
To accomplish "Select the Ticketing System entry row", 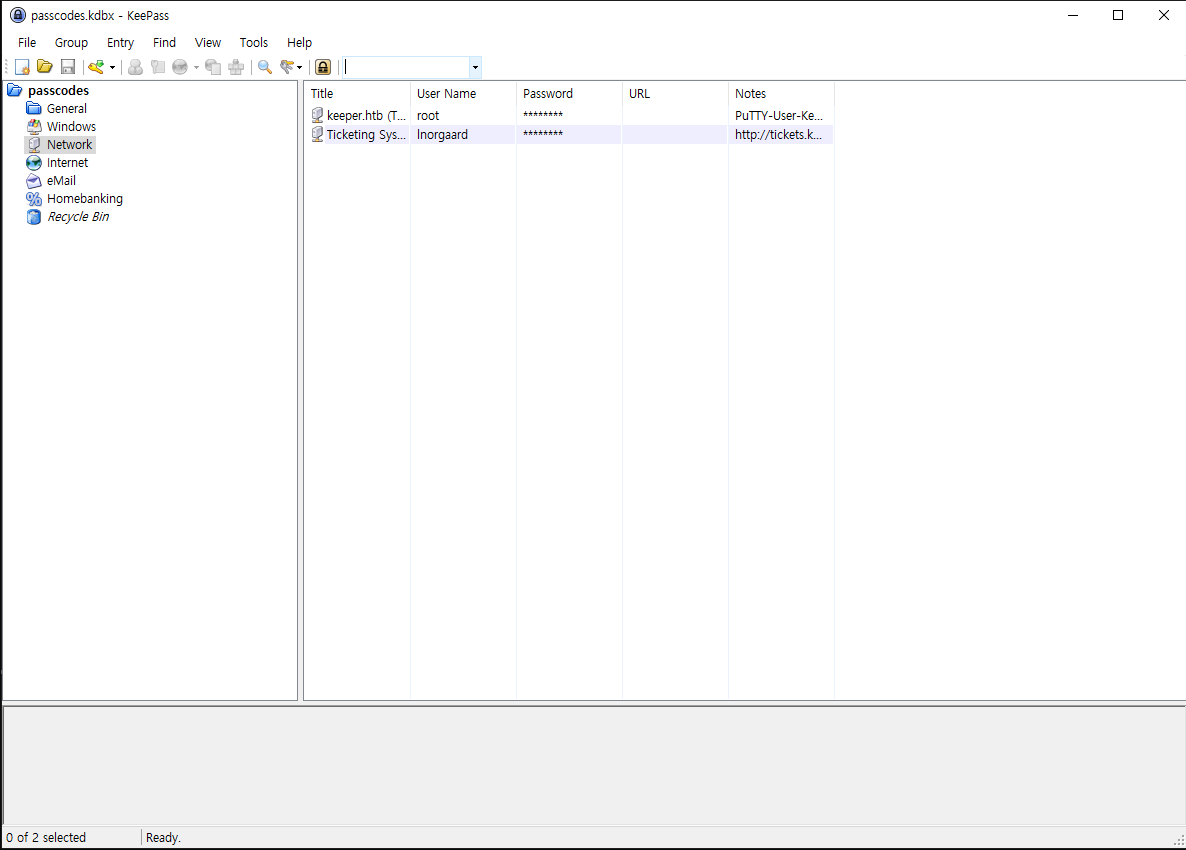I will (x=569, y=135).
